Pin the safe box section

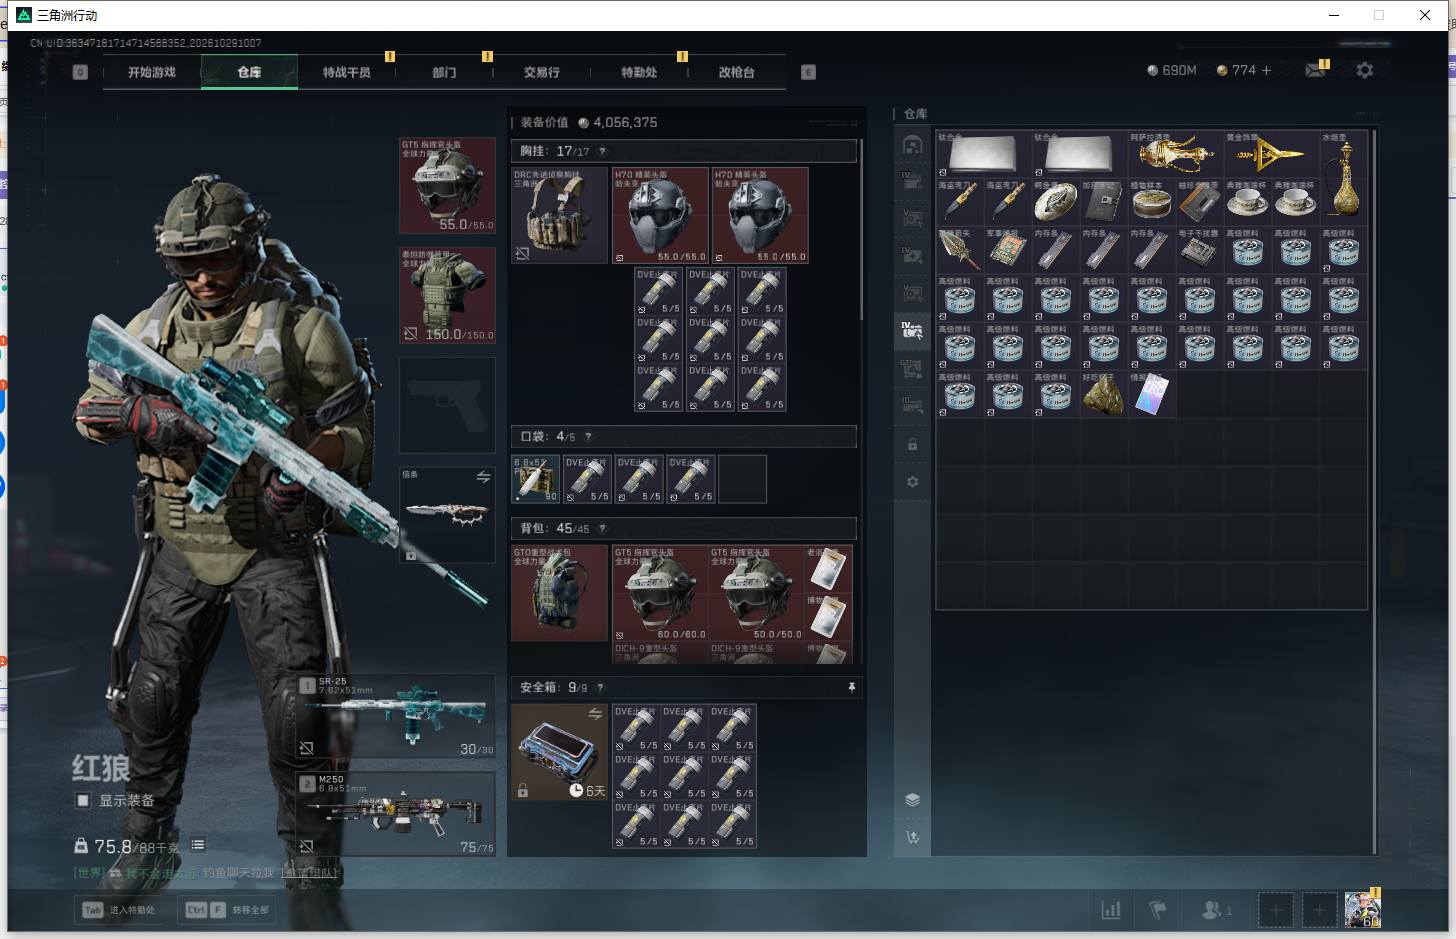point(851,687)
